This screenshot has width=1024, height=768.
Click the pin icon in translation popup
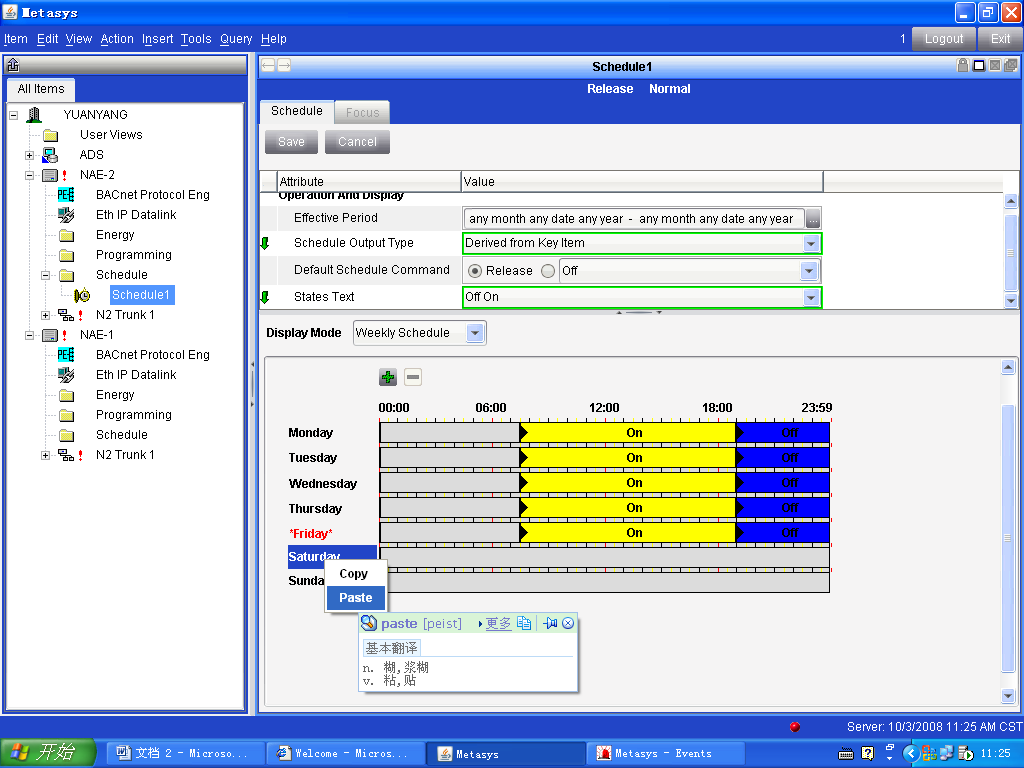click(550, 623)
